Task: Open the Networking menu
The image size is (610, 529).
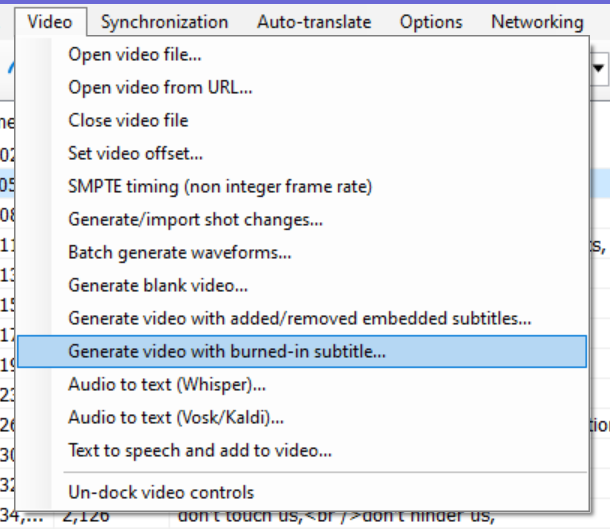Action: [537, 21]
